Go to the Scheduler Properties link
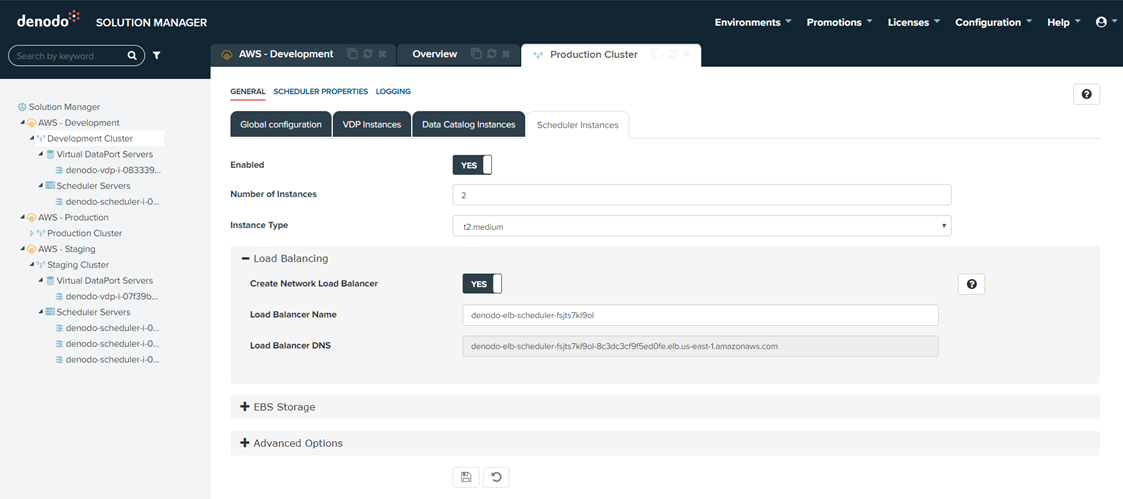Viewport: 1123px width, 499px height. pos(320,91)
